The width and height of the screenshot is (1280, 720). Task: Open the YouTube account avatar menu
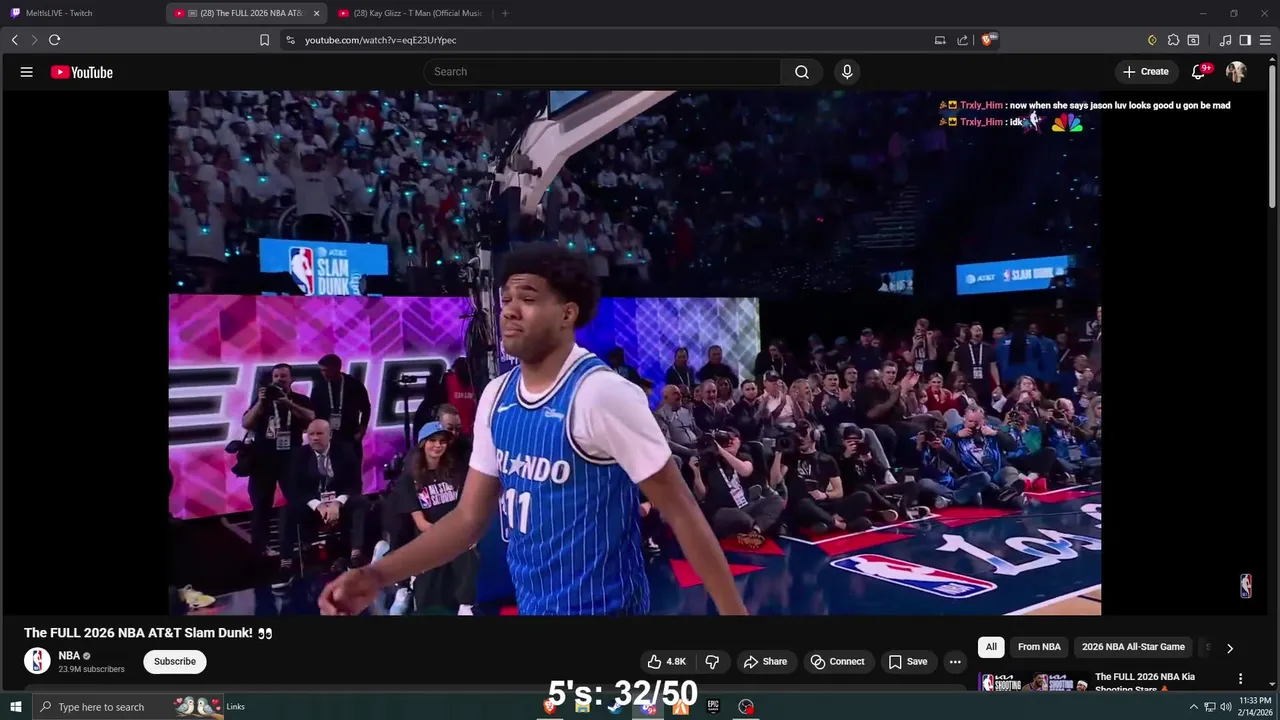point(1236,72)
